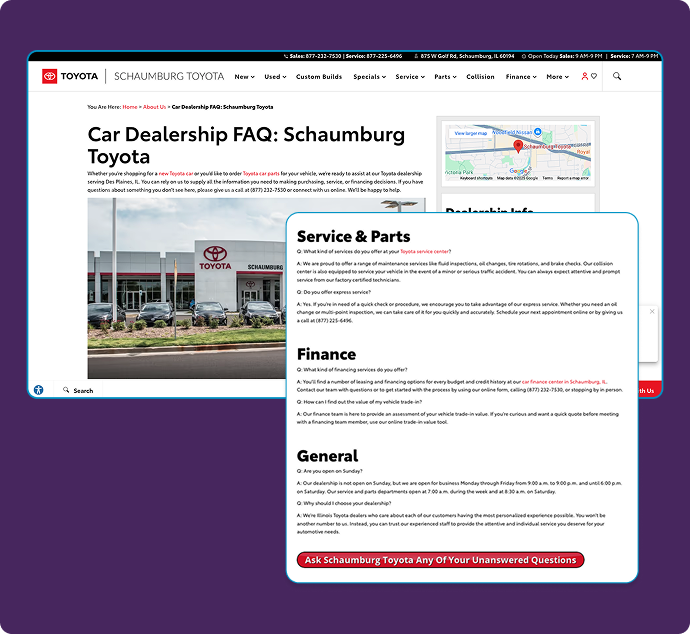This screenshot has height=634, width=690.
Task: Go to the Collision page
Action: pos(480,77)
